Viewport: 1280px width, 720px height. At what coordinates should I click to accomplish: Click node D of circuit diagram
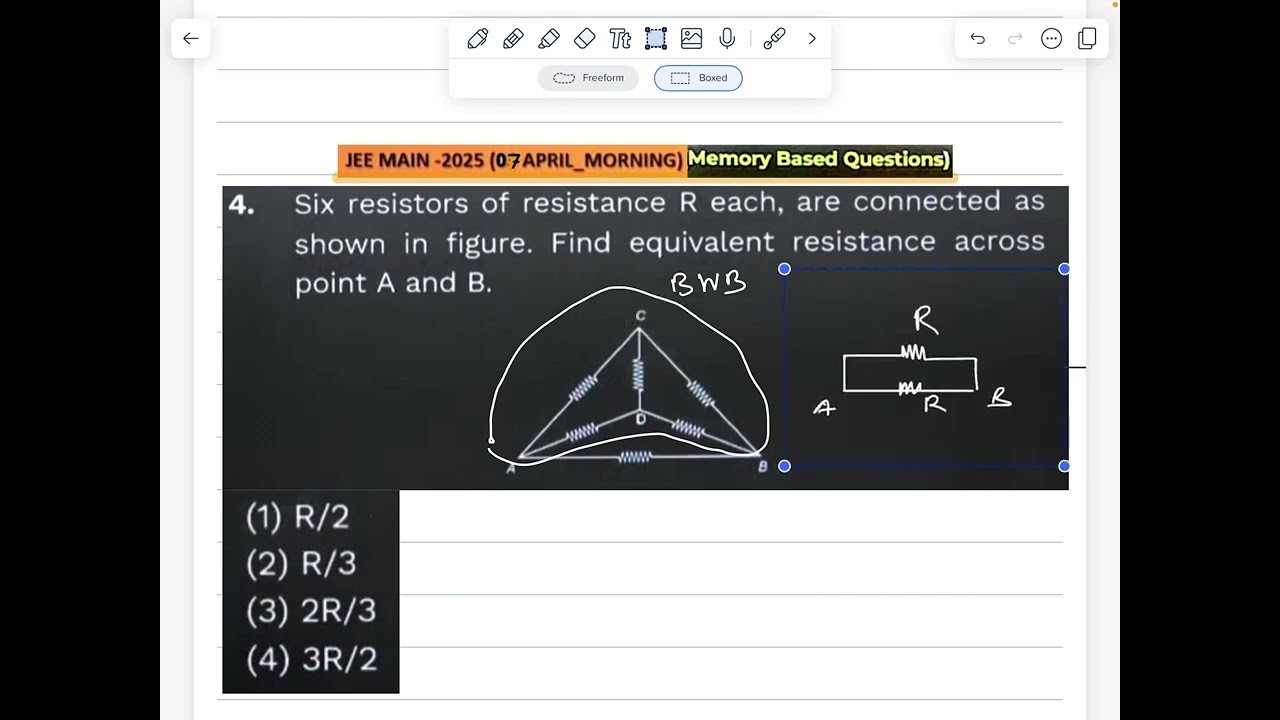point(641,419)
